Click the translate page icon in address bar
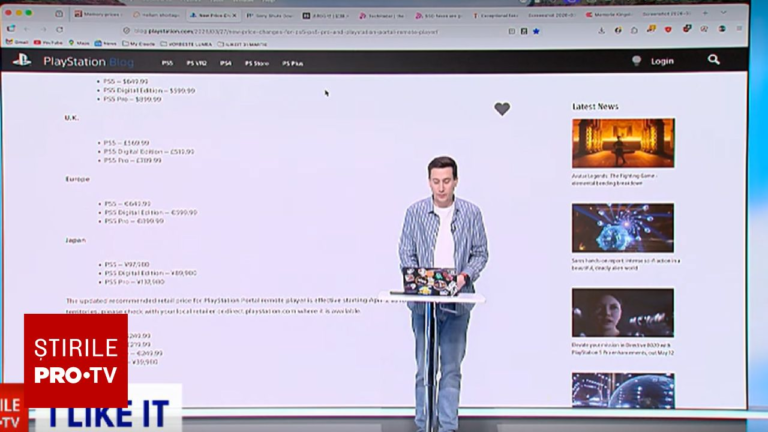This screenshot has height=432, width=768. click(x=524, y=31)
